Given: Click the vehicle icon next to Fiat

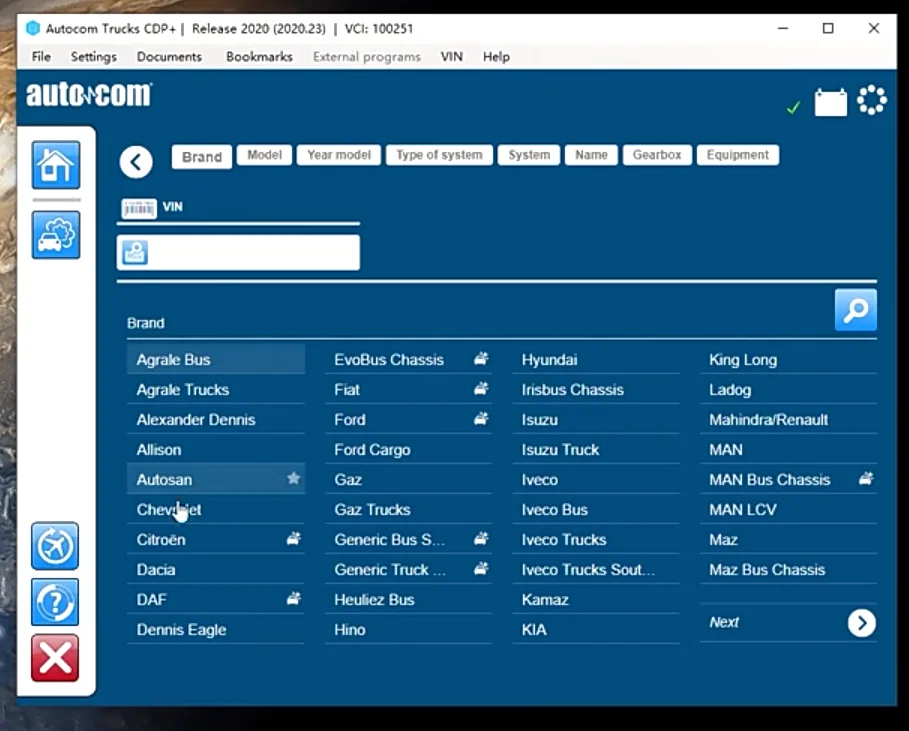Looking at the screenshot, I should click(481, 389).
